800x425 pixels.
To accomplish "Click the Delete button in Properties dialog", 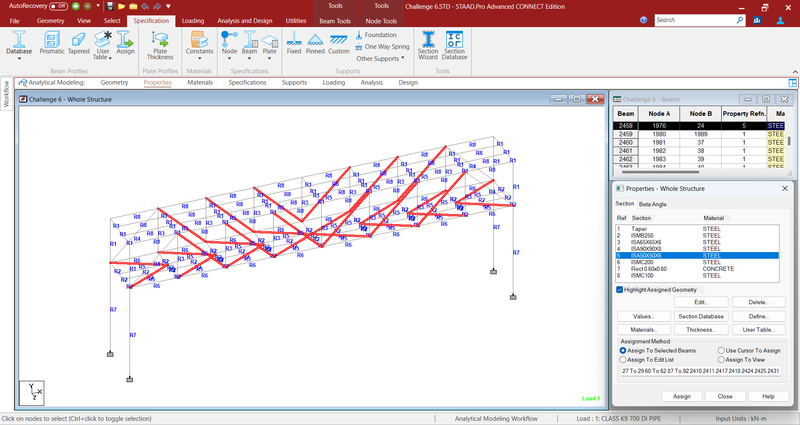I will (759, 303).
